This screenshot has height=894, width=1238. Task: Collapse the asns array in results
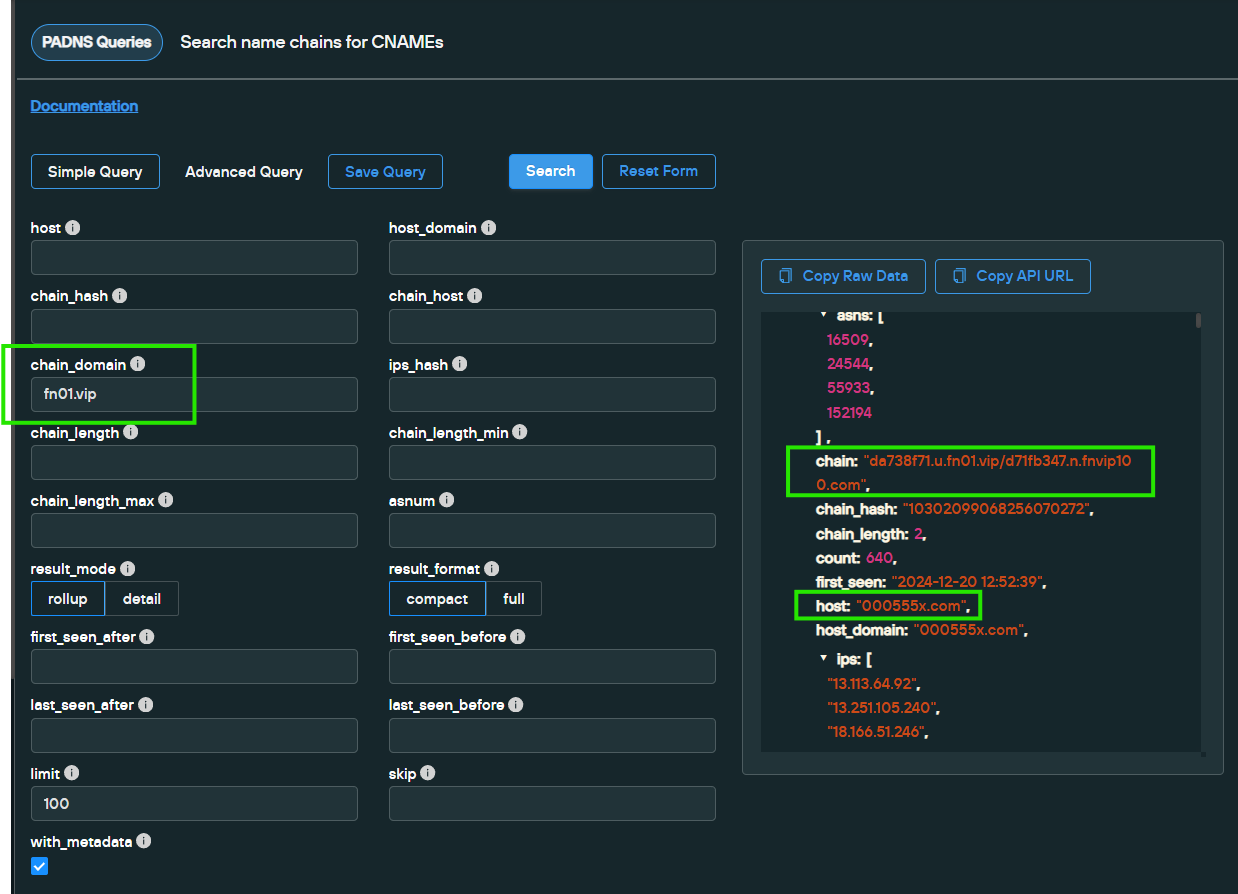pos(824,315)
